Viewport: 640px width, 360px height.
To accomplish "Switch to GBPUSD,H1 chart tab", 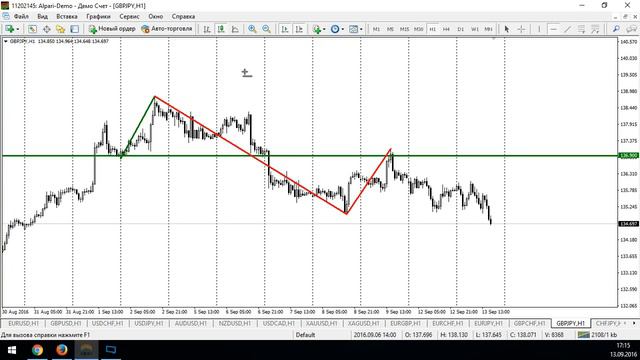I will pos(65,323).
